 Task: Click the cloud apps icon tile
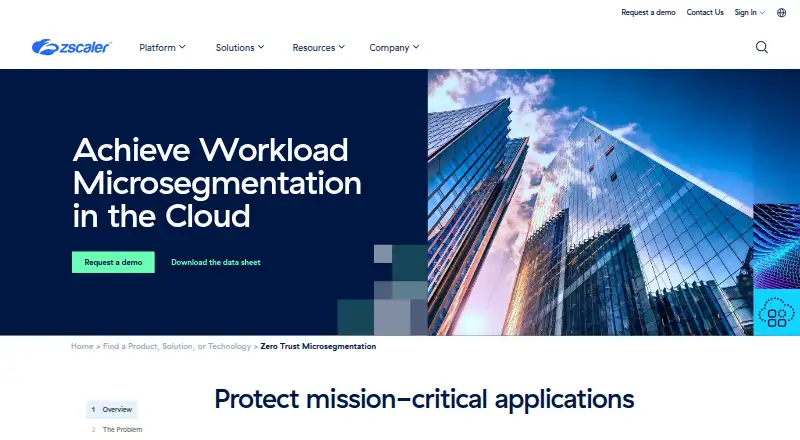click(777, 312)
